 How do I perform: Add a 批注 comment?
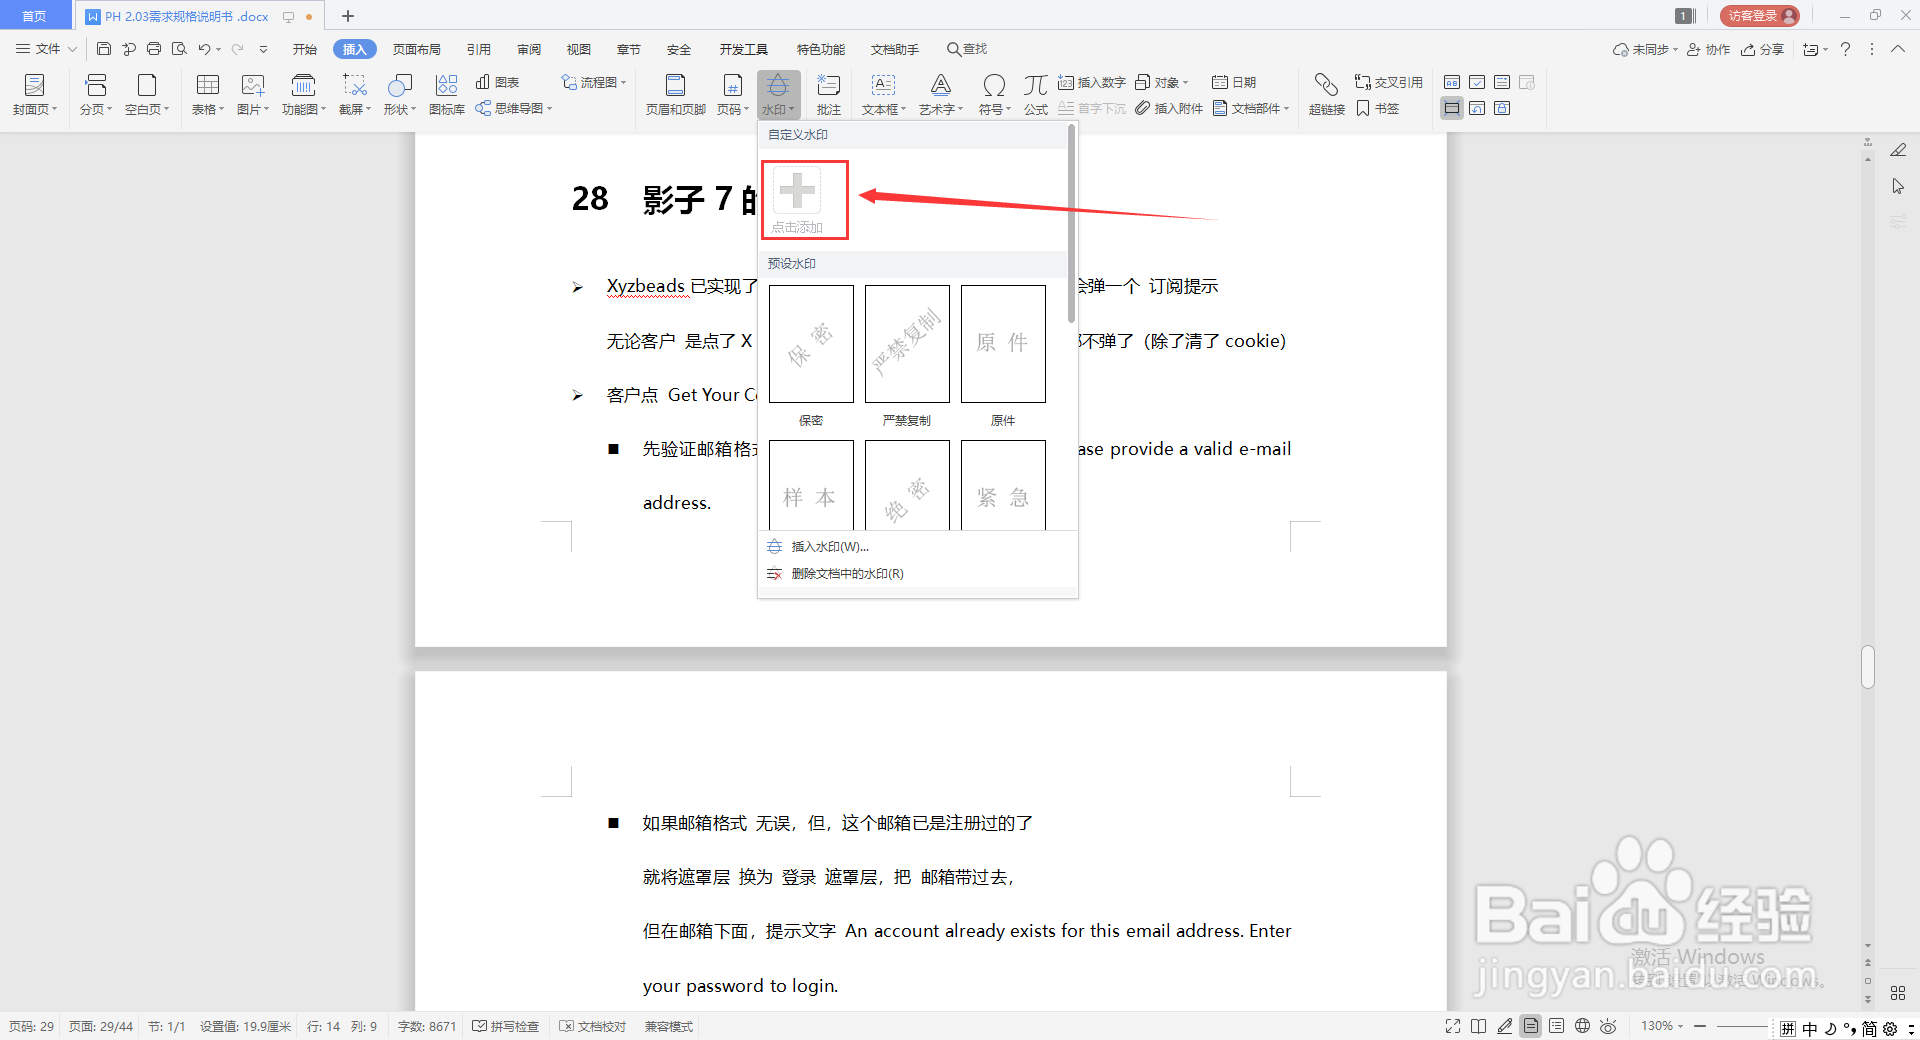point(827,93)
